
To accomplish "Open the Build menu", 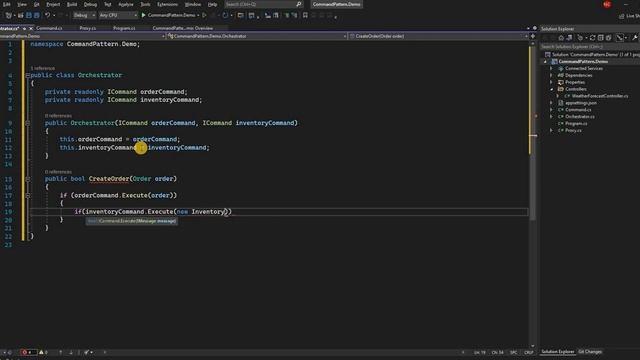I will pos(72,4).
